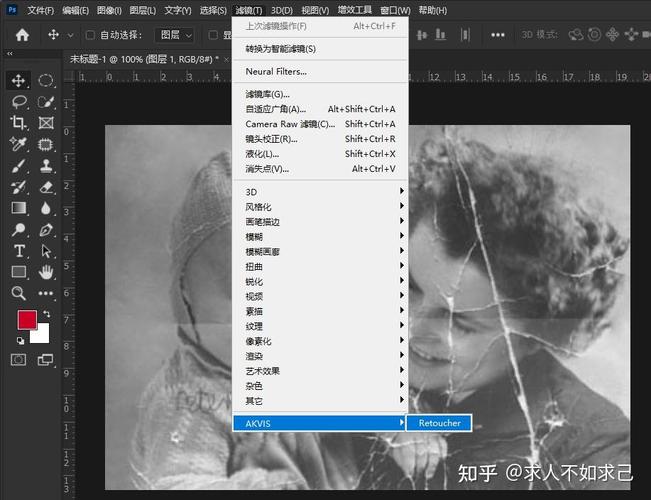Viewport: 651px width, 500px height.
Task: Click the red foreground color swatch
Action: click(x=26, y=319)
